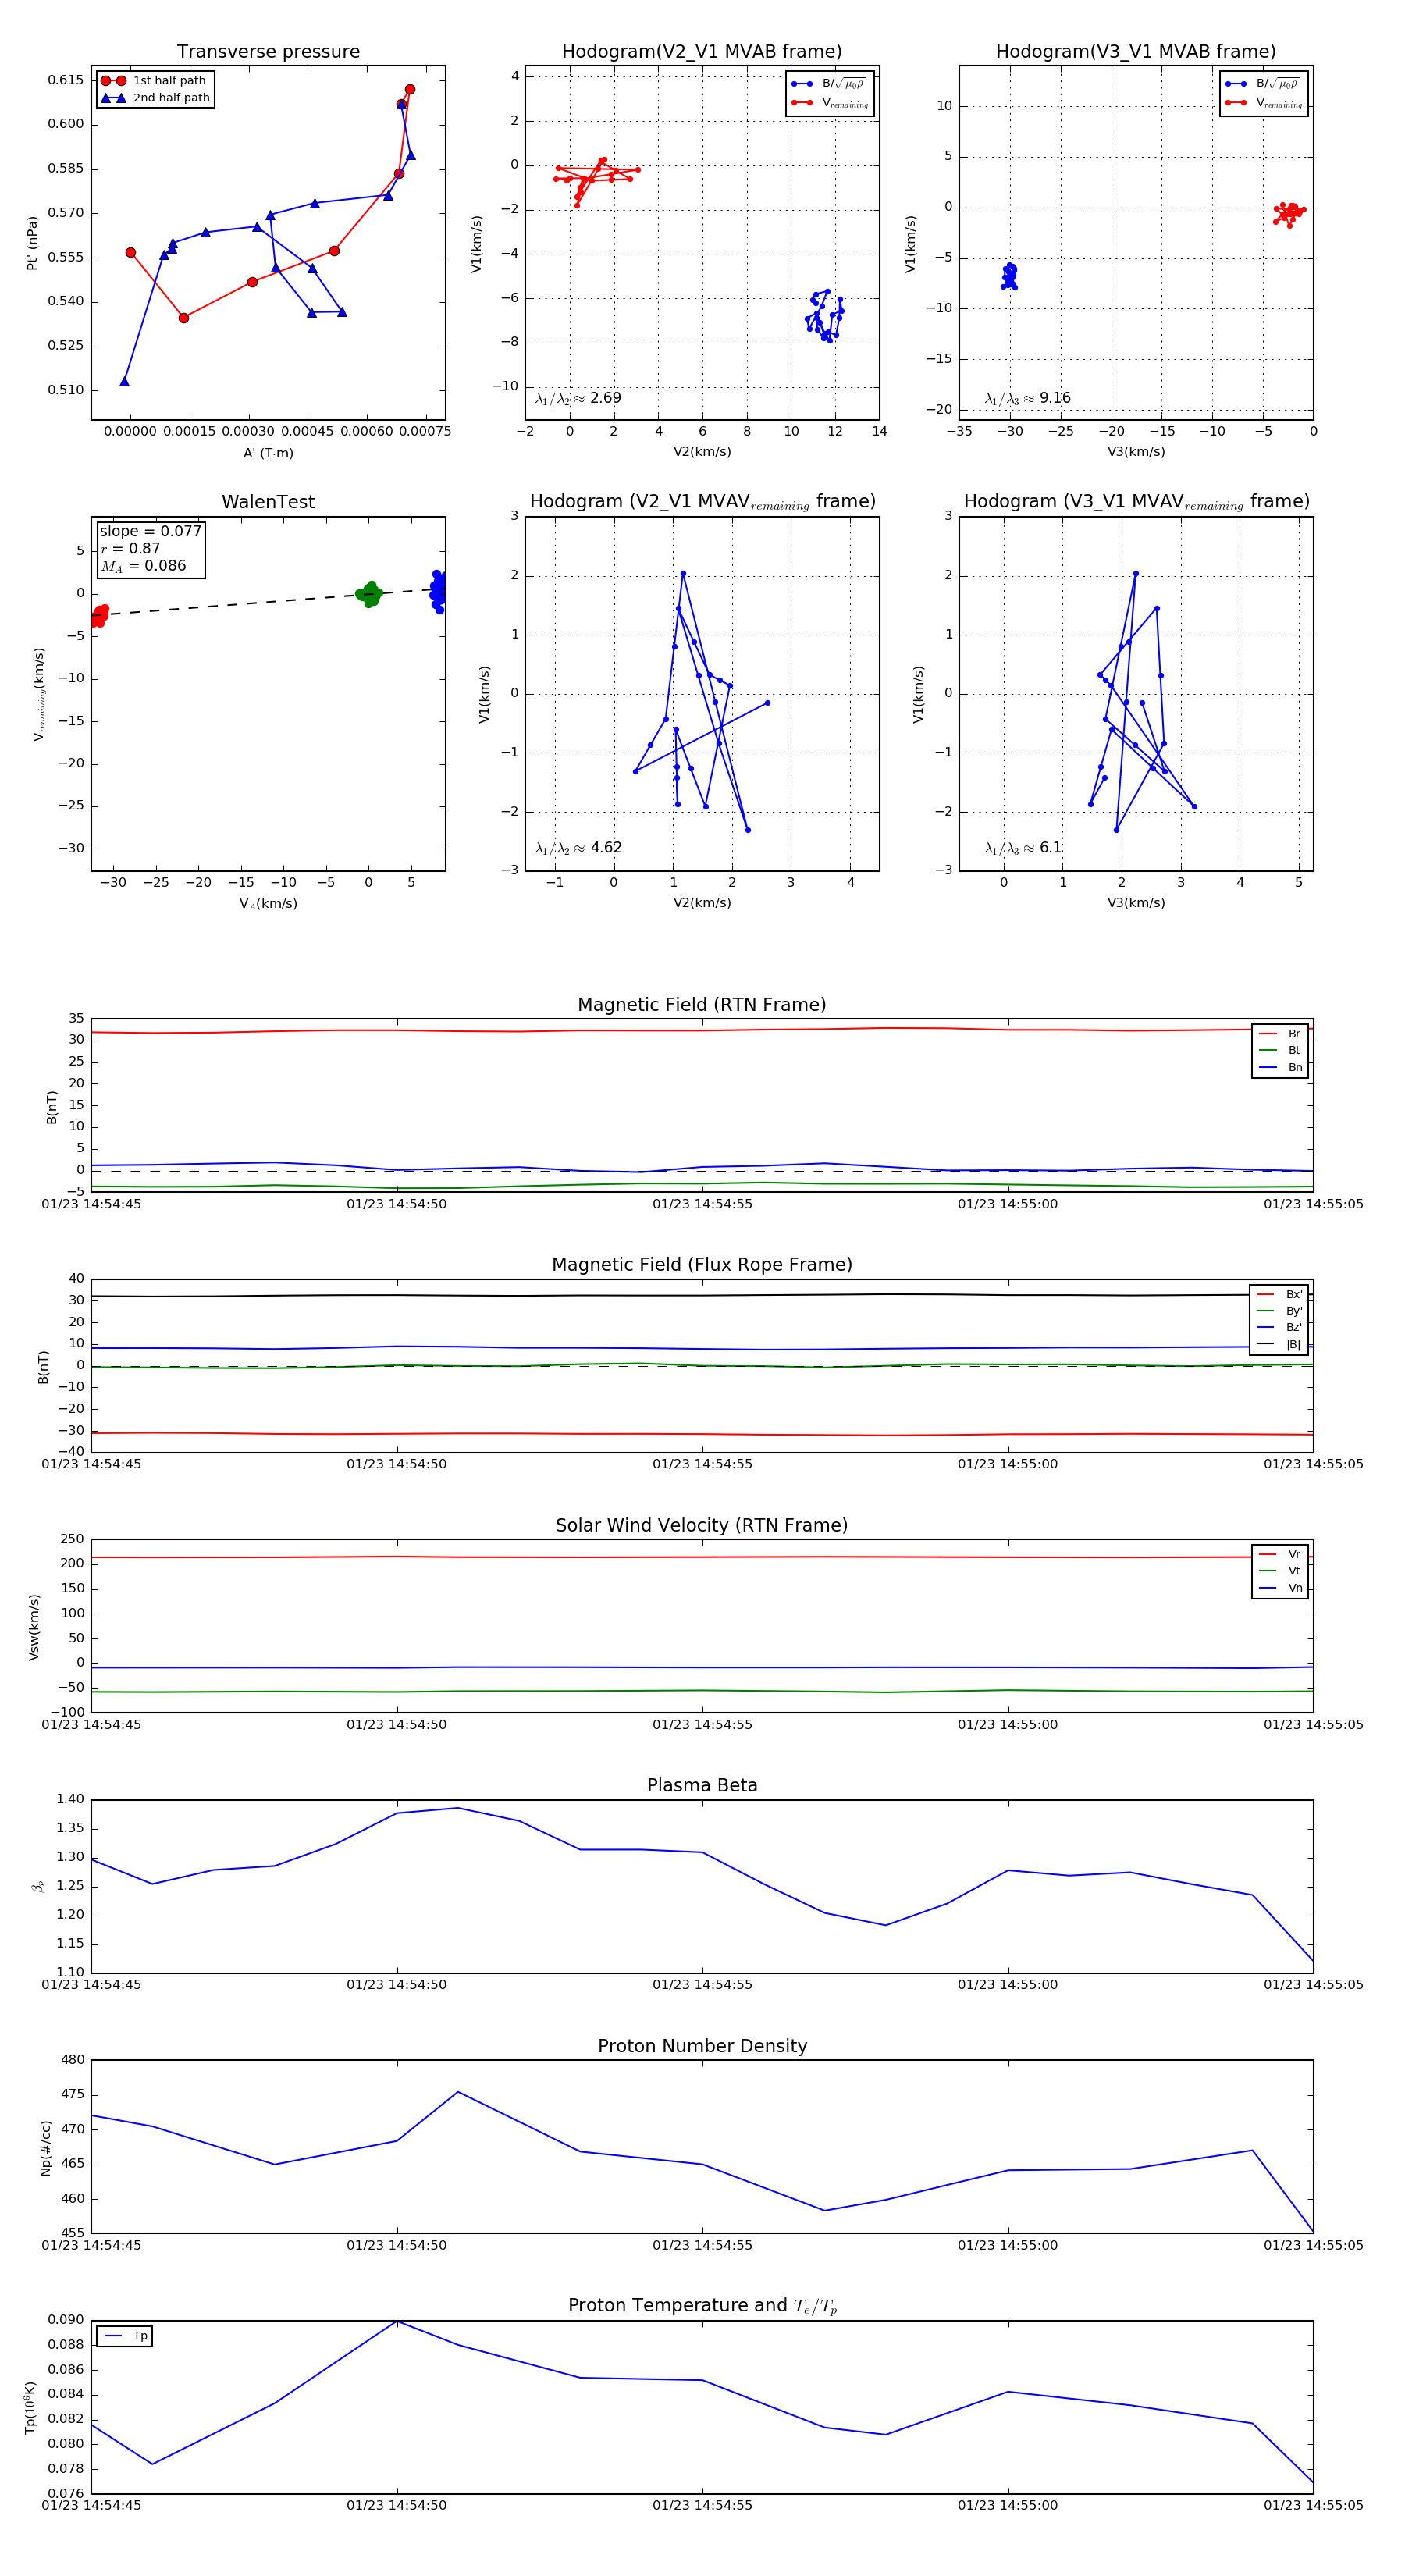Select the λ1/λ3 ≈ 9.16 annotation
Image resolution: width=1405 pixels, height=2576 pixels.
coord(1027,398)
